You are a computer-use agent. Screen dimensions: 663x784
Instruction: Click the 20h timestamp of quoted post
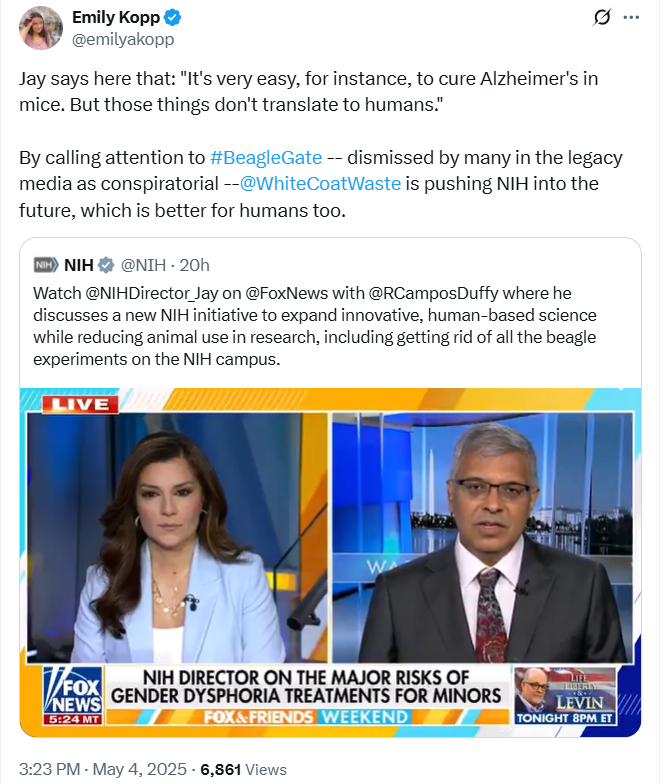click(x=194, y=265)
